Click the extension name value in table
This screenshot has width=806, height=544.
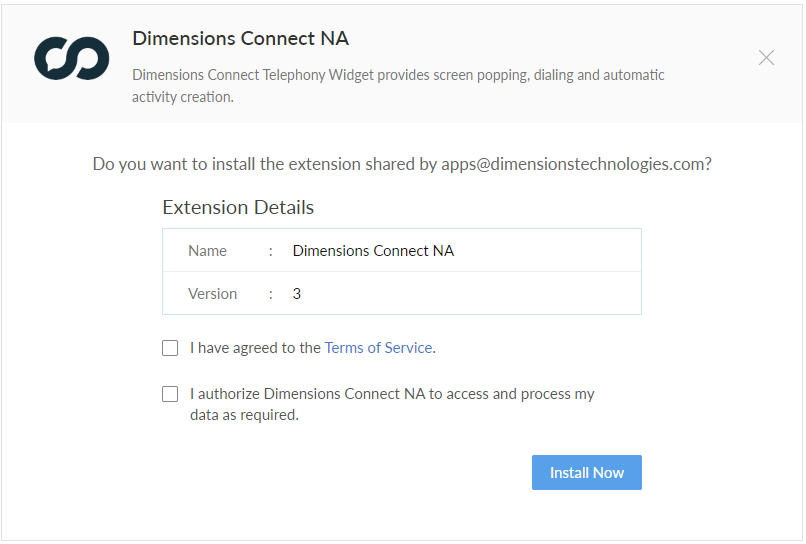pyautogui.click(x=373, y=251)
